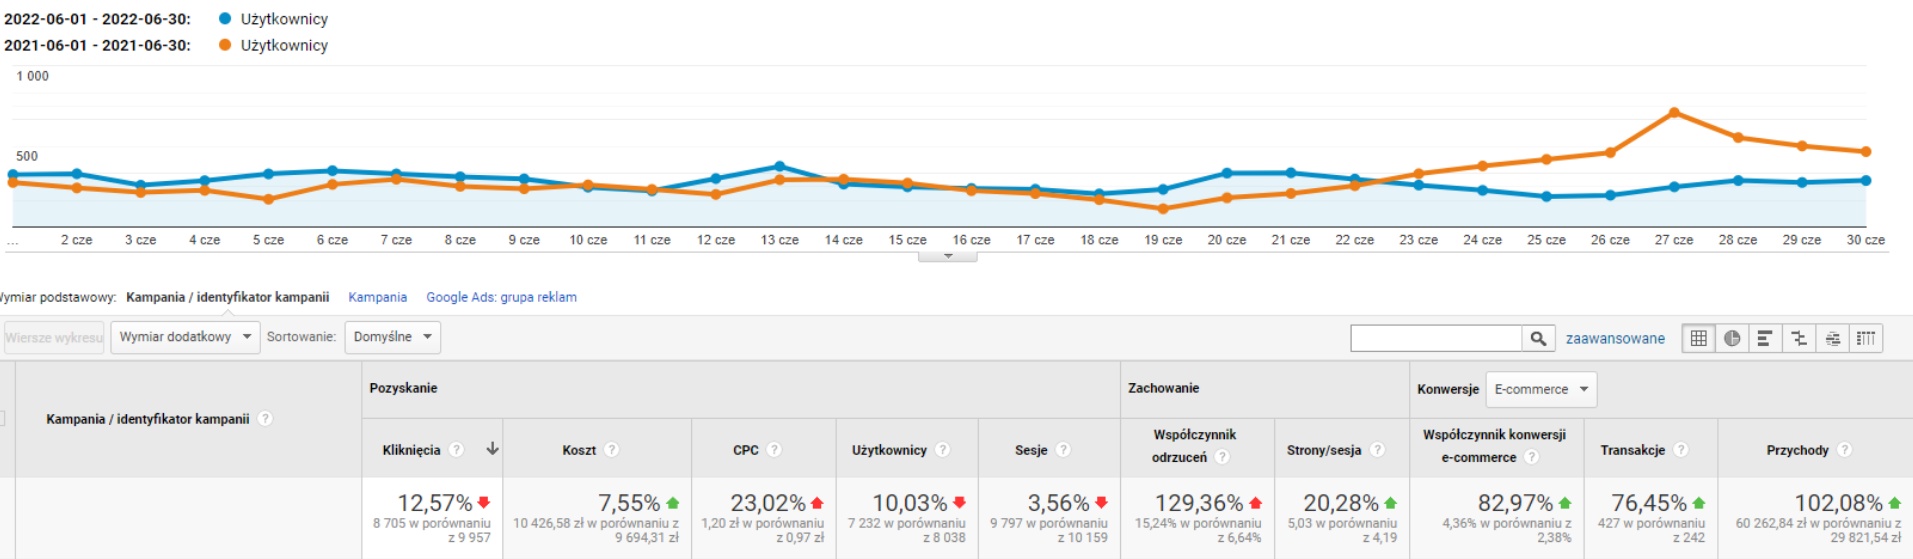The width and height of the screenshot is (1913, 559).
Task: Click the orange low point at 19 cze
Action: [x=1162, y=209]
